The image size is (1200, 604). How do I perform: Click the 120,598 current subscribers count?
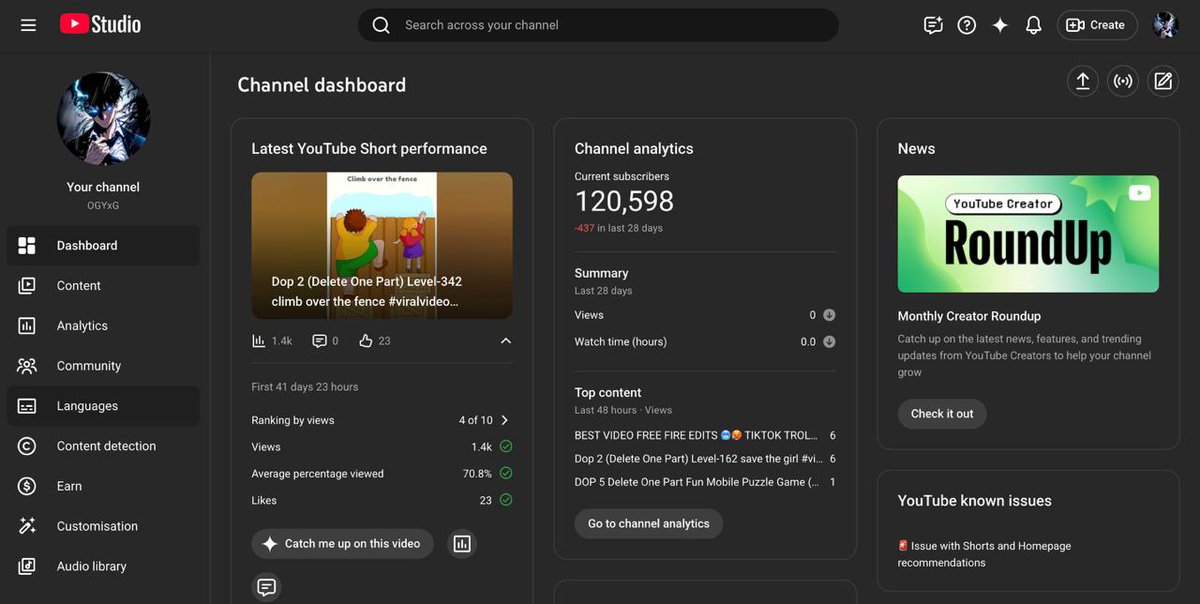coord(624,202)
